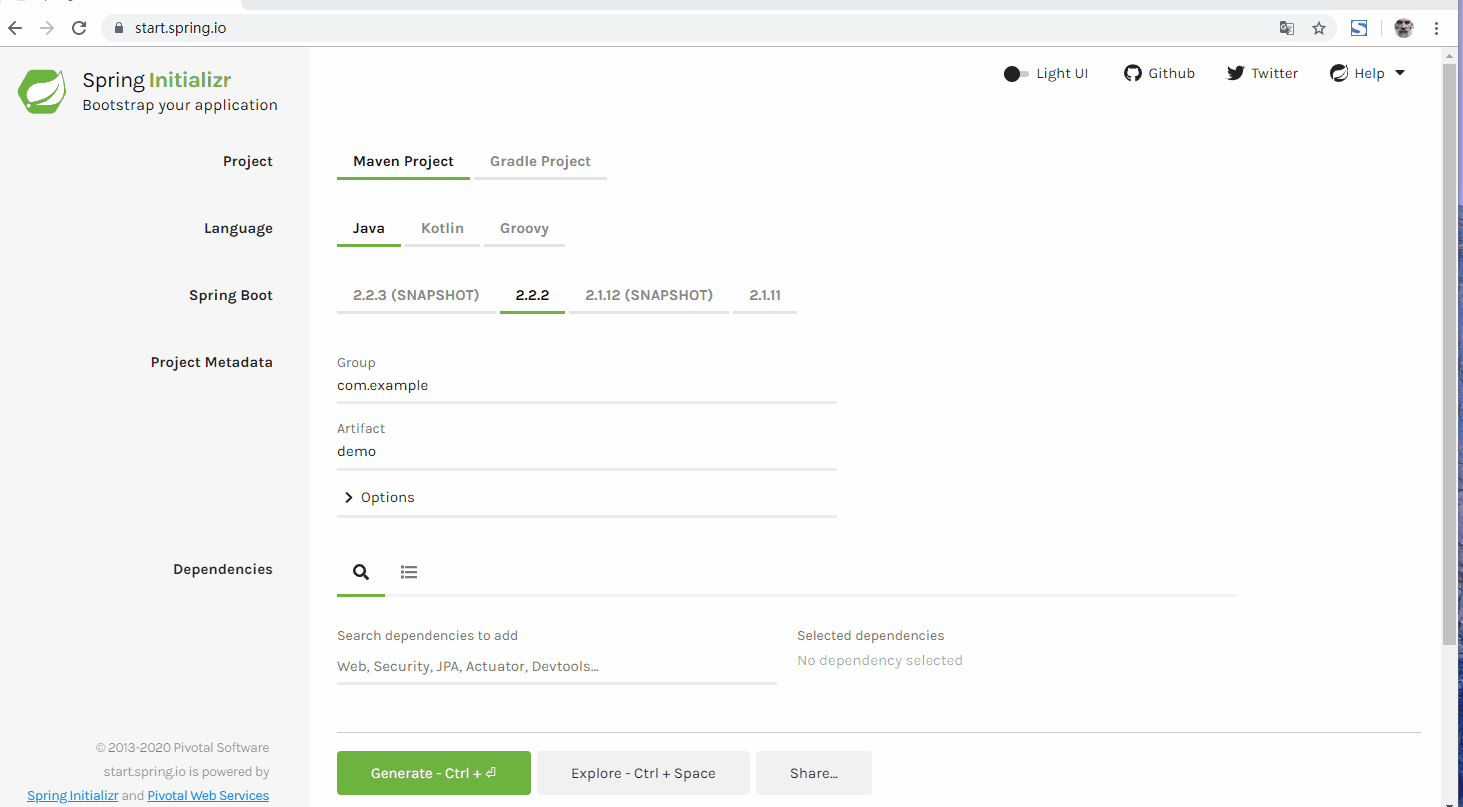
Task: Choose Java as the language
Action: [x=369, y=229]
